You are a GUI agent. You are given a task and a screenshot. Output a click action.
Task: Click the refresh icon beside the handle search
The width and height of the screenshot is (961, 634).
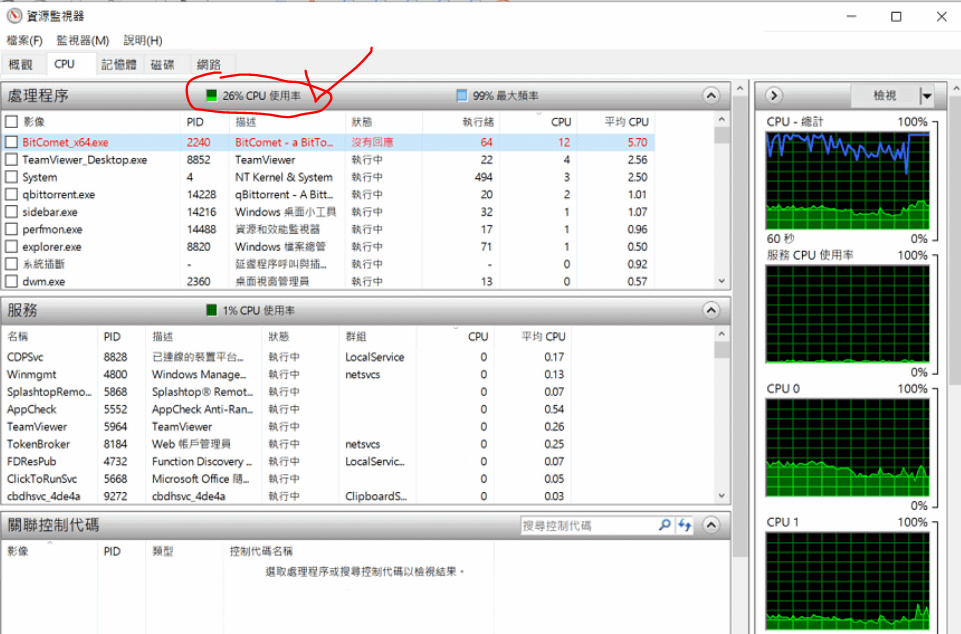(685, 525)
